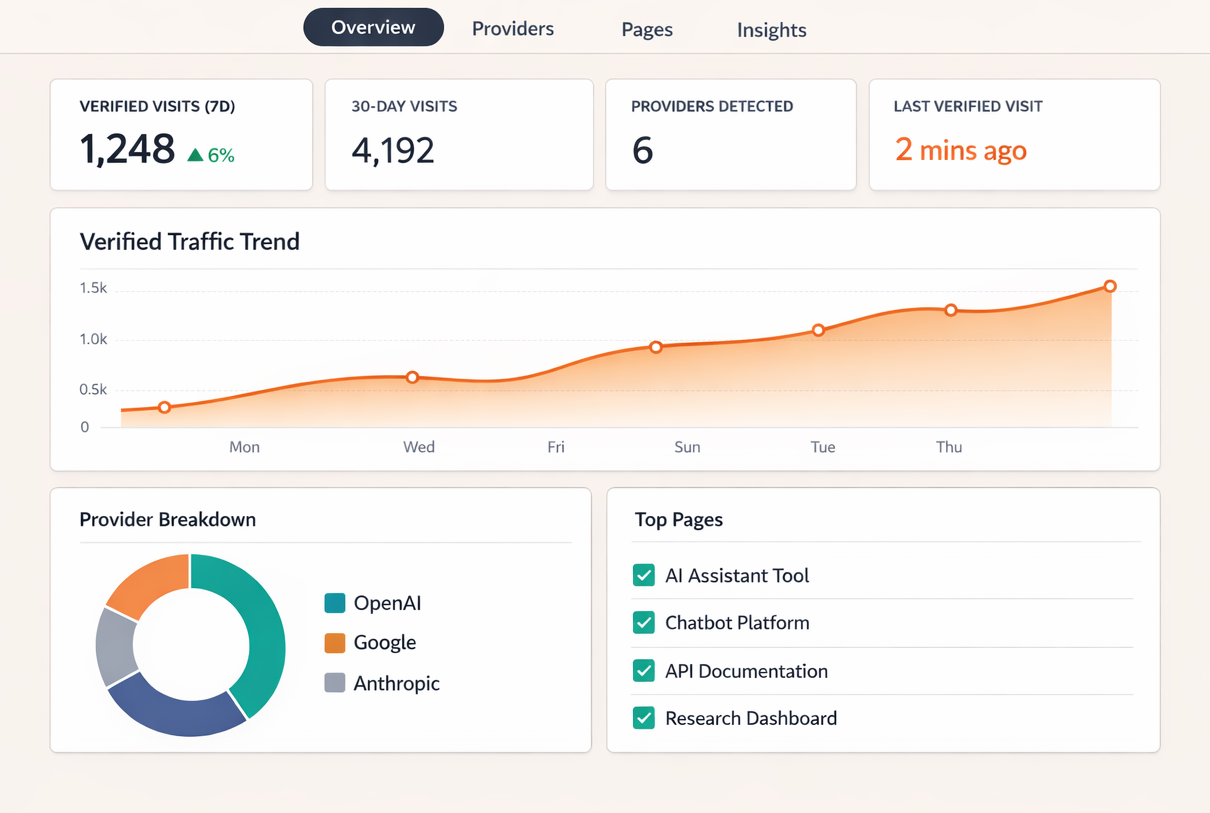Click the 2 mins ago link

tap(960, 150)
